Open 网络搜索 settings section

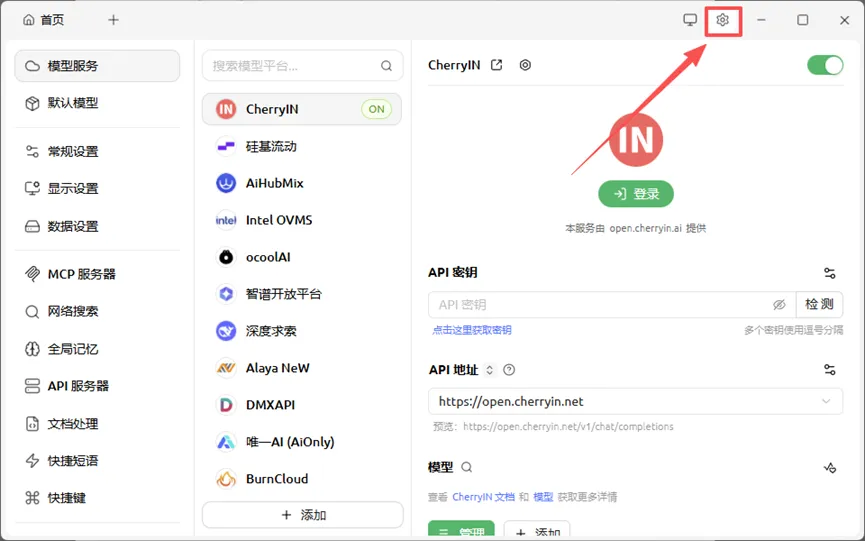[x=97, y=312]
